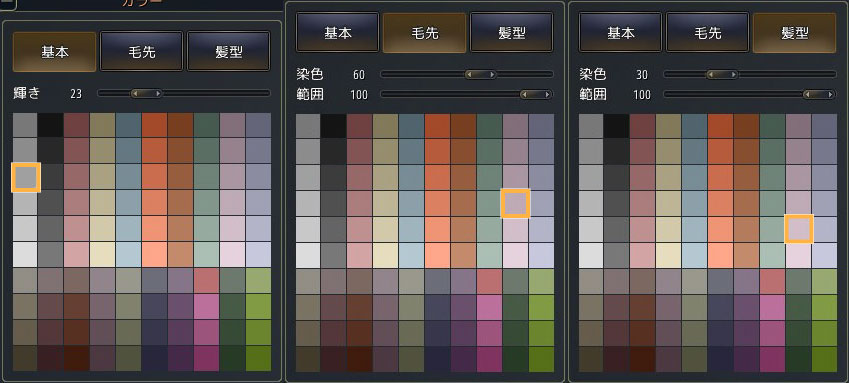This screenshot has width=849, height=383.
Task: Choose the lightest white-gray swatch in right palette
Action: [591, 255]
